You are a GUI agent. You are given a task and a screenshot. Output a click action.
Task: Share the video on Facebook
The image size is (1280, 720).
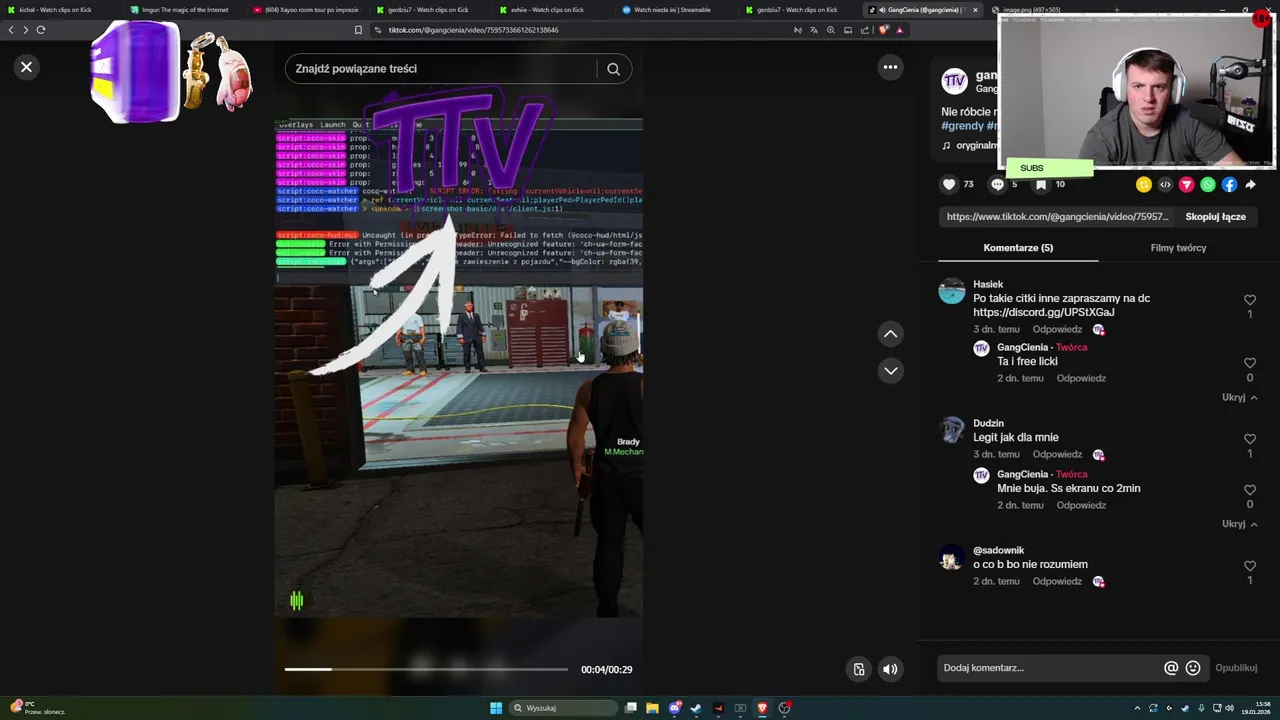click(1229, 184)
